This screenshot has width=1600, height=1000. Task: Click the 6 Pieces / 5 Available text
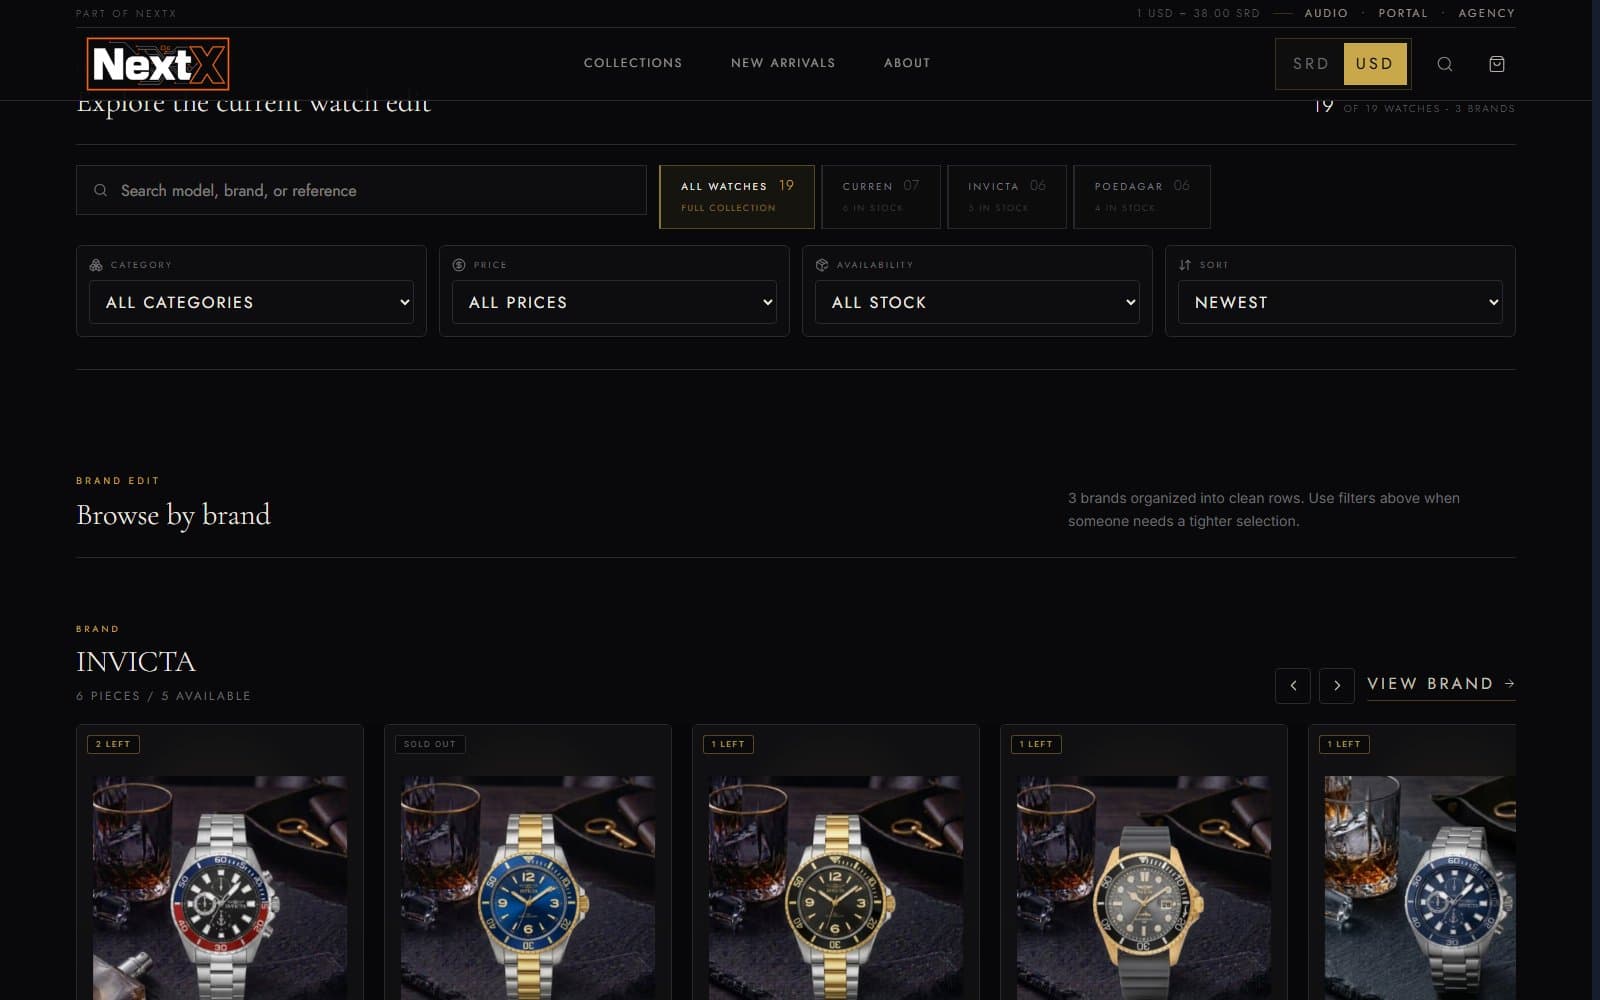pos(163,696)
